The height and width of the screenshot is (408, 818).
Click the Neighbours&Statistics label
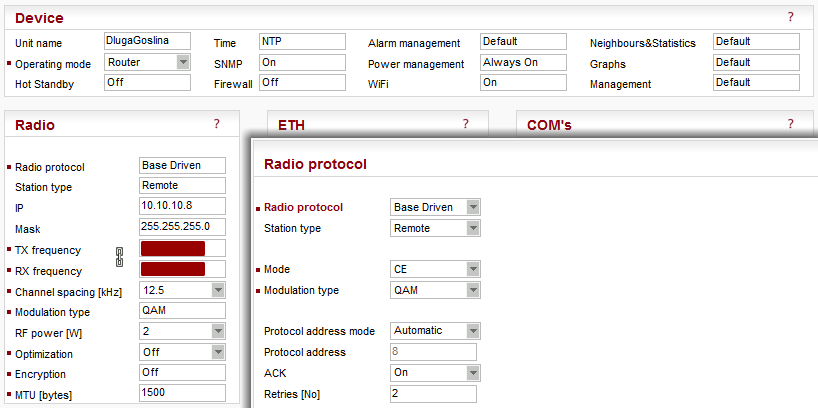[x=643, y=43]
